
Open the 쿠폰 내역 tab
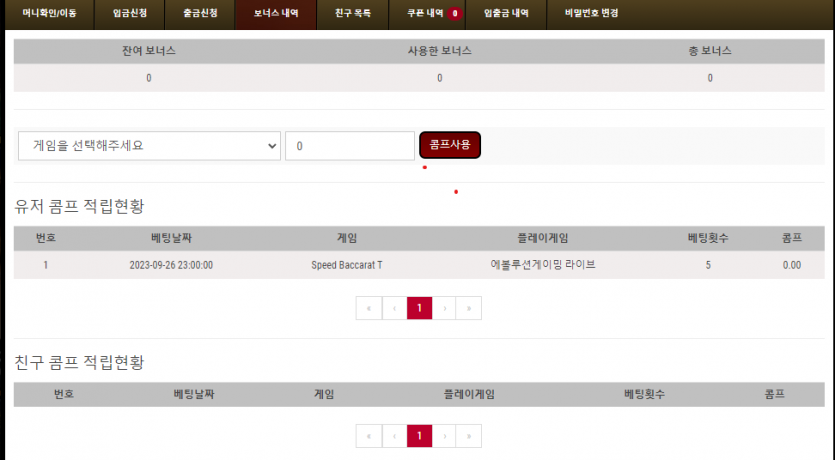[427, 14]
